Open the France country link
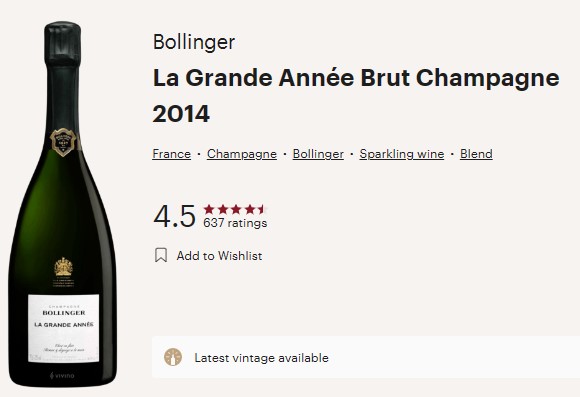The width and height of the screenshot is (580, 397). coord(172,154)
